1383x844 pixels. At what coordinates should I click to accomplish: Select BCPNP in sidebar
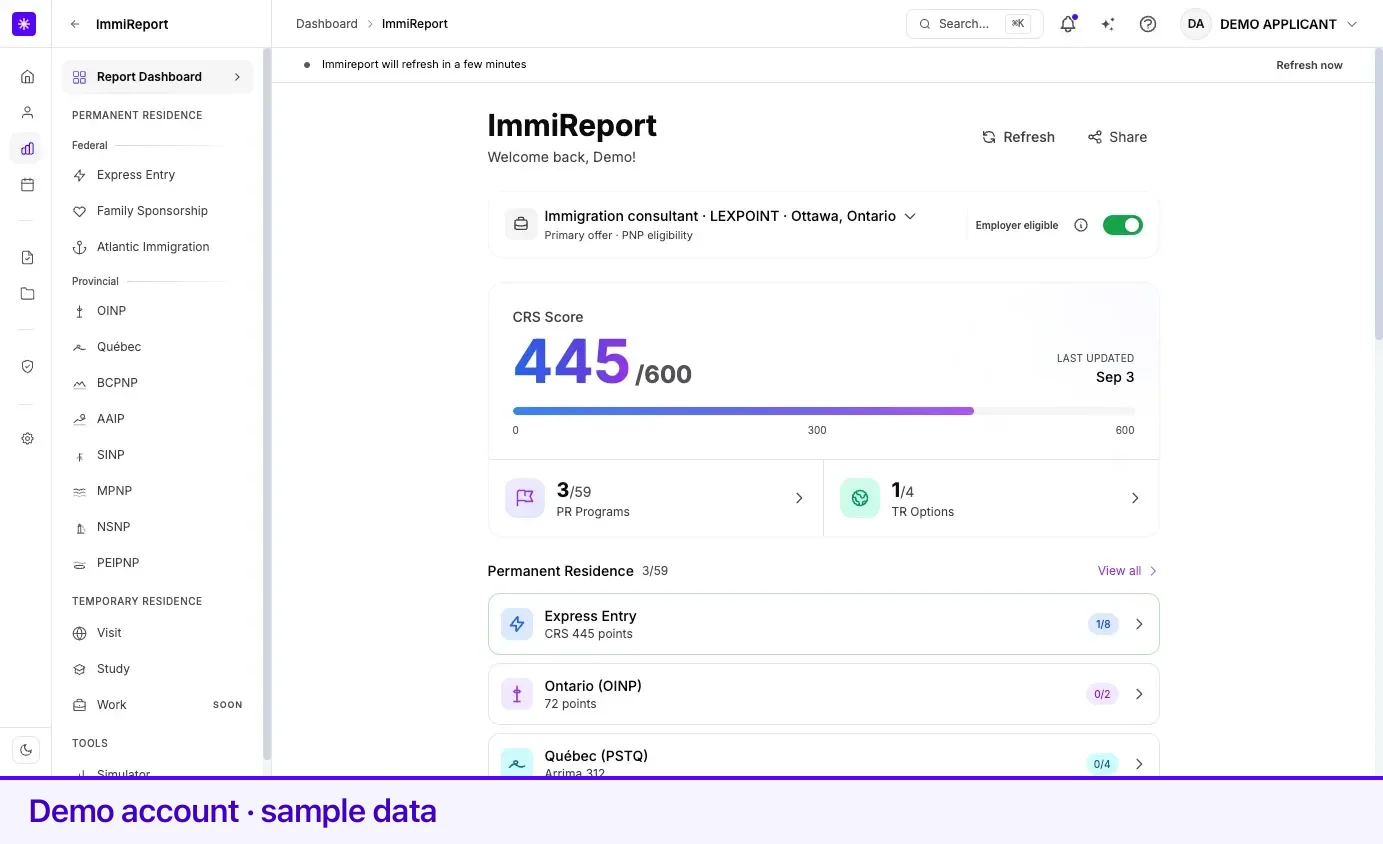158,383
